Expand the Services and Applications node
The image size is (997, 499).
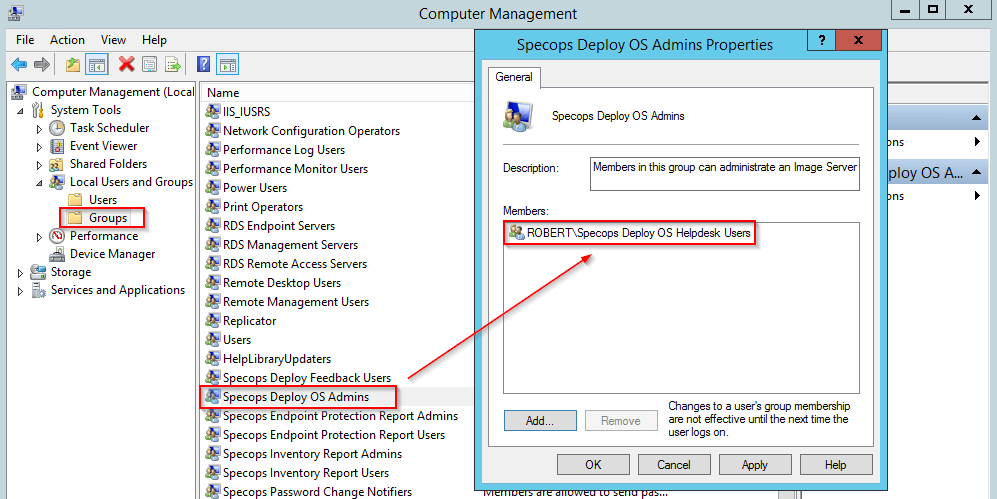(x=20, y=291)
